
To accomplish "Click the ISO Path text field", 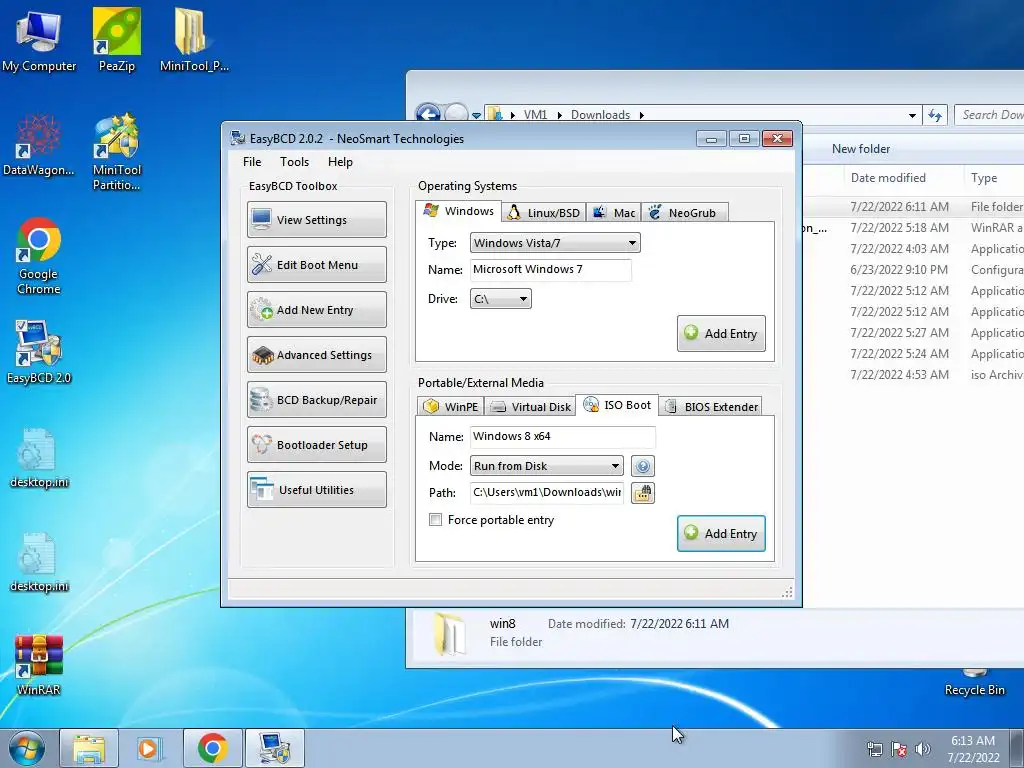I will (547, 493).
